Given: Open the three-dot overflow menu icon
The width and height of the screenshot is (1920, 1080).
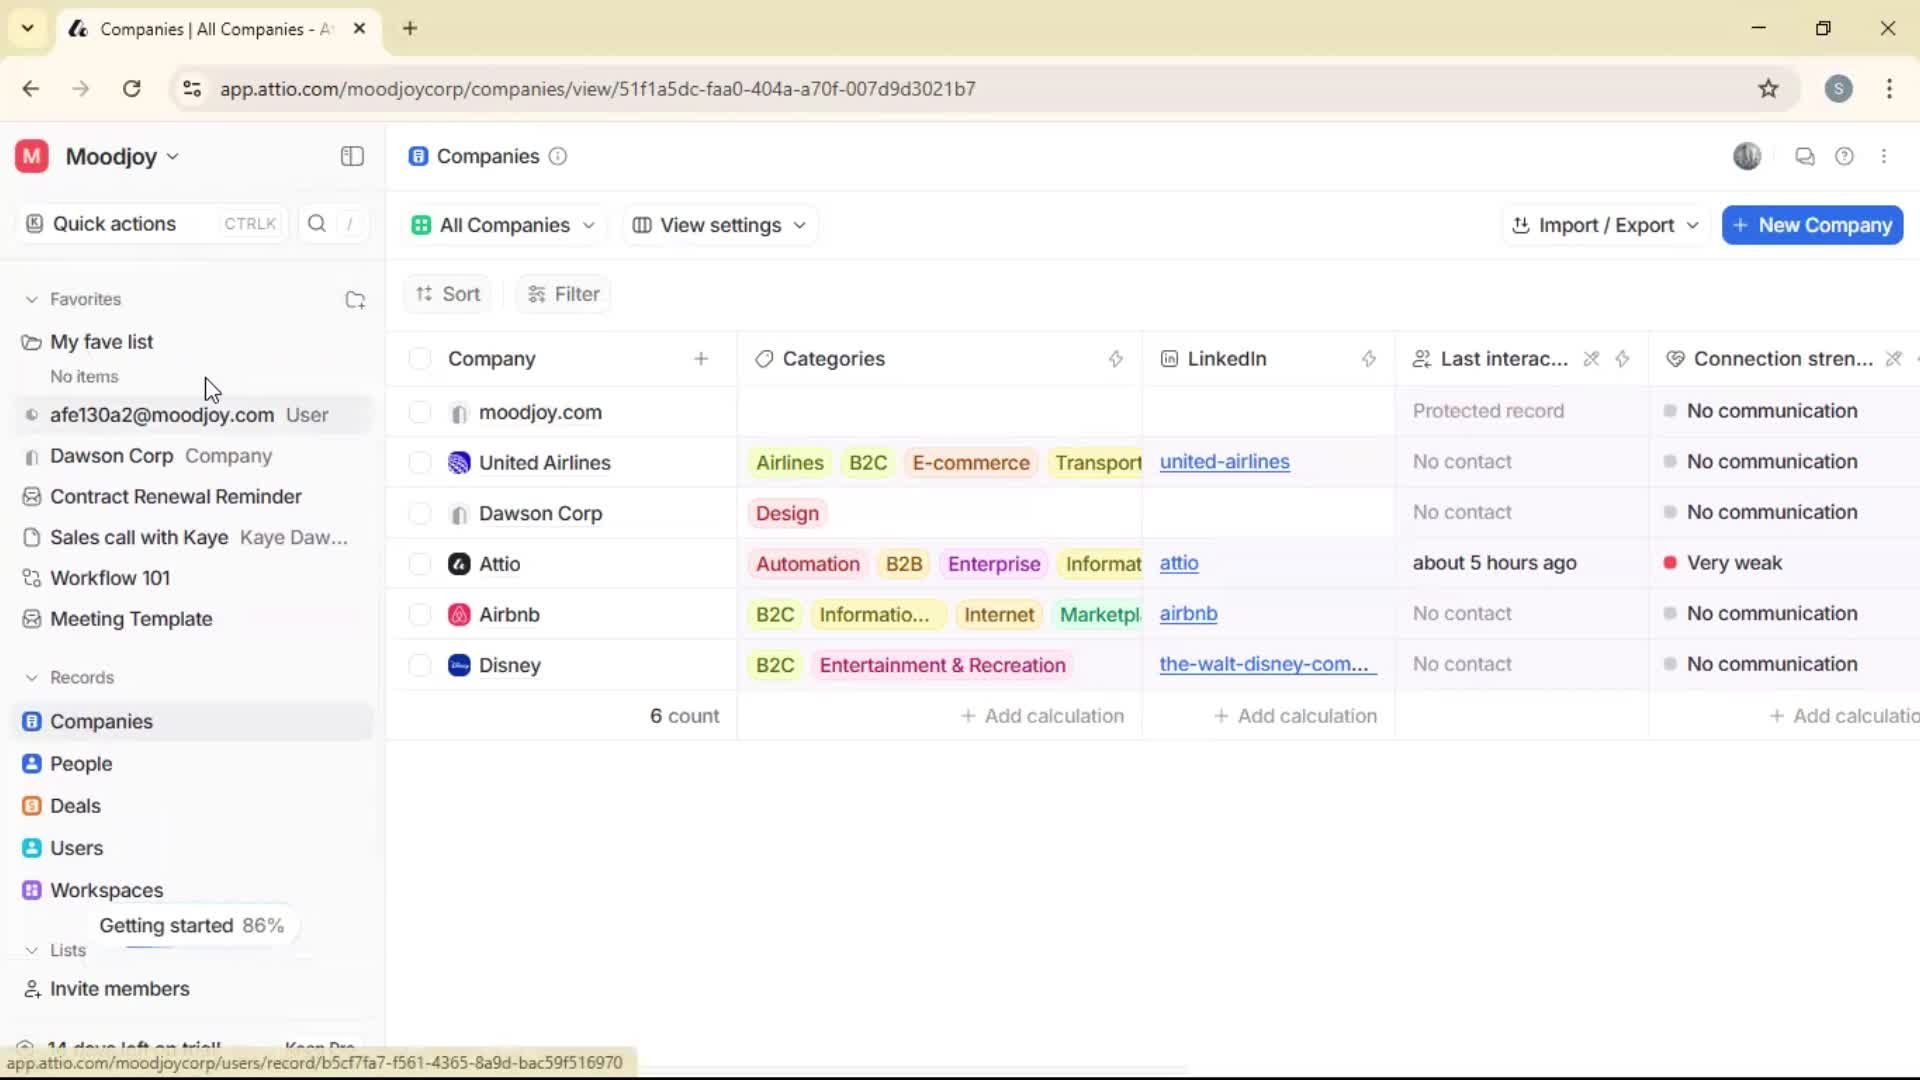Looking at the screenshot, I should (1885, 156).
